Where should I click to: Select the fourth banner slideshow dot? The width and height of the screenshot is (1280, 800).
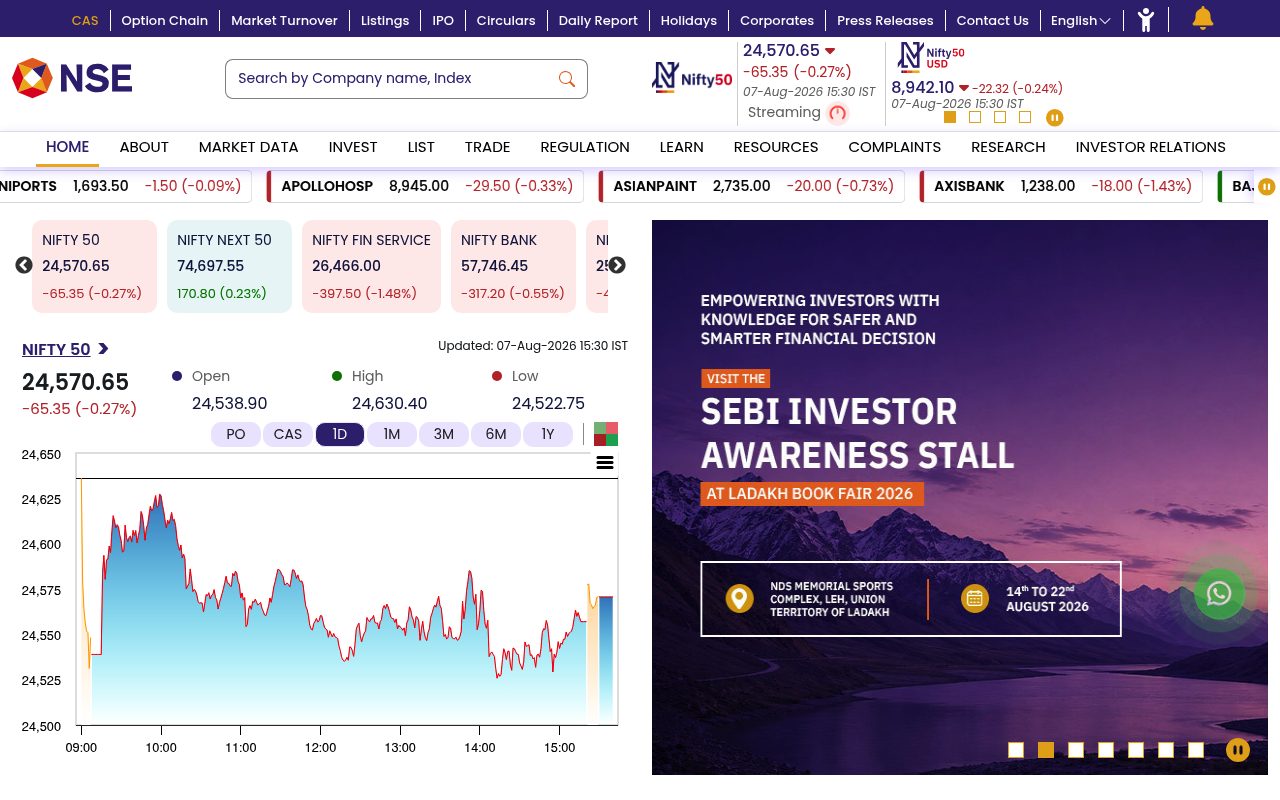[1106, 750]
